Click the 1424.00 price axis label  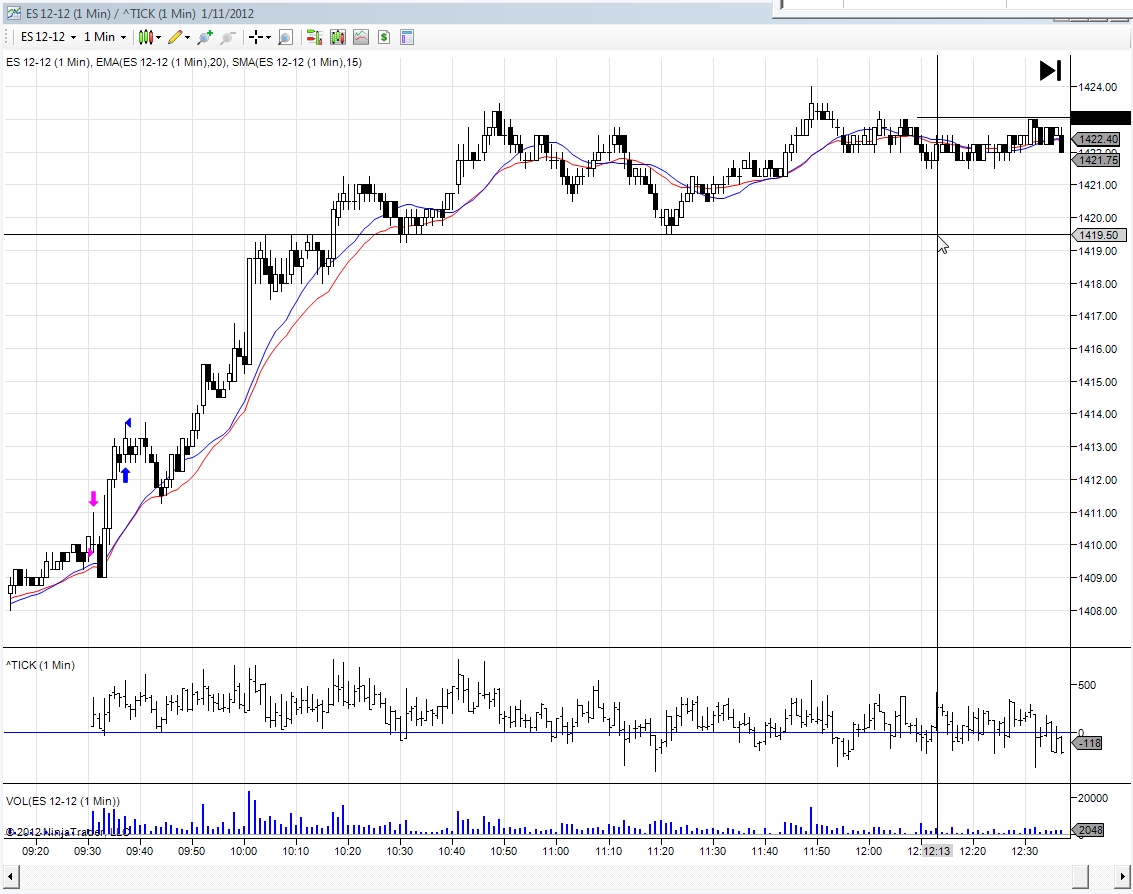[x=1098, y=87]
